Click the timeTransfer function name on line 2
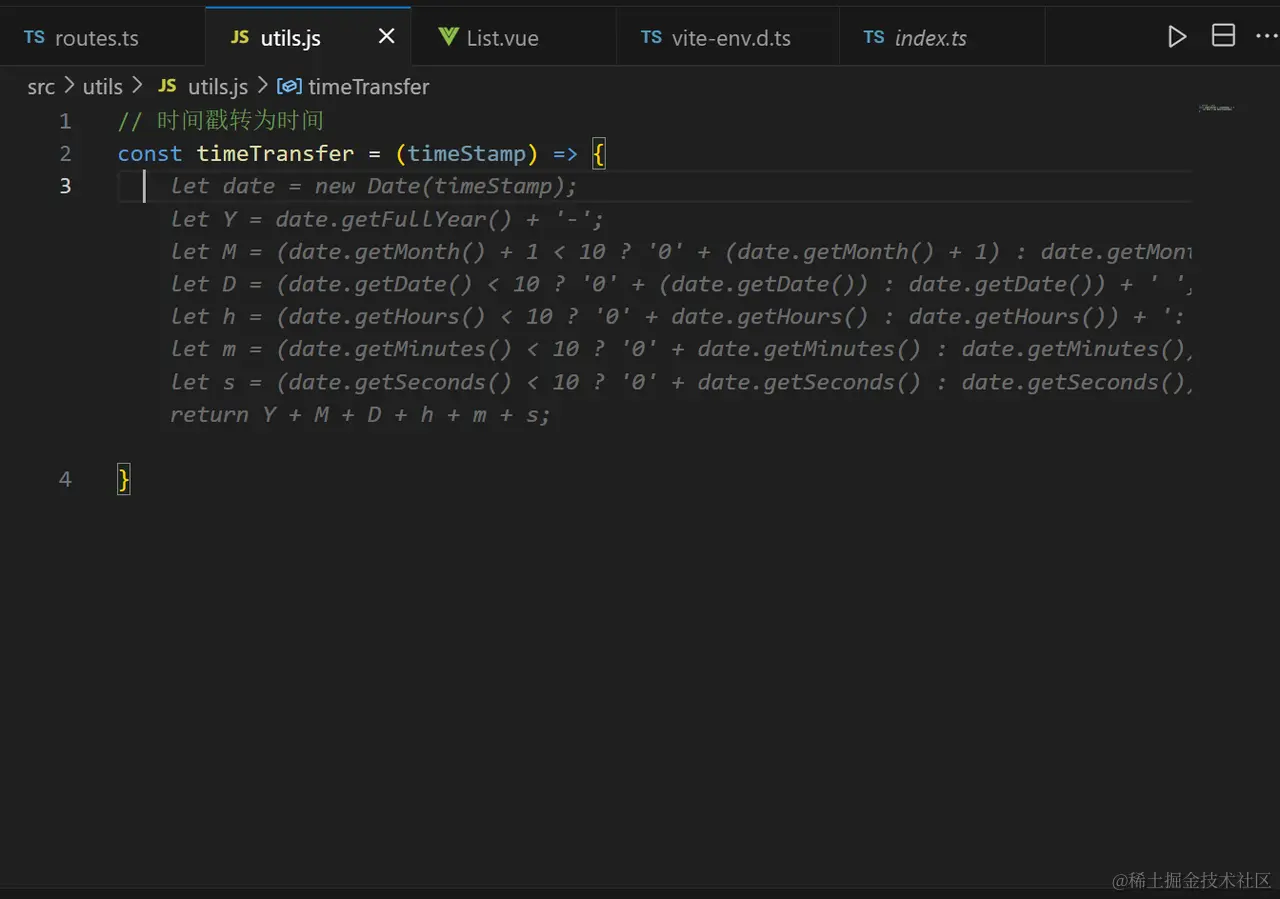The width and height of the screenshot is (1280, 899). 275,154
